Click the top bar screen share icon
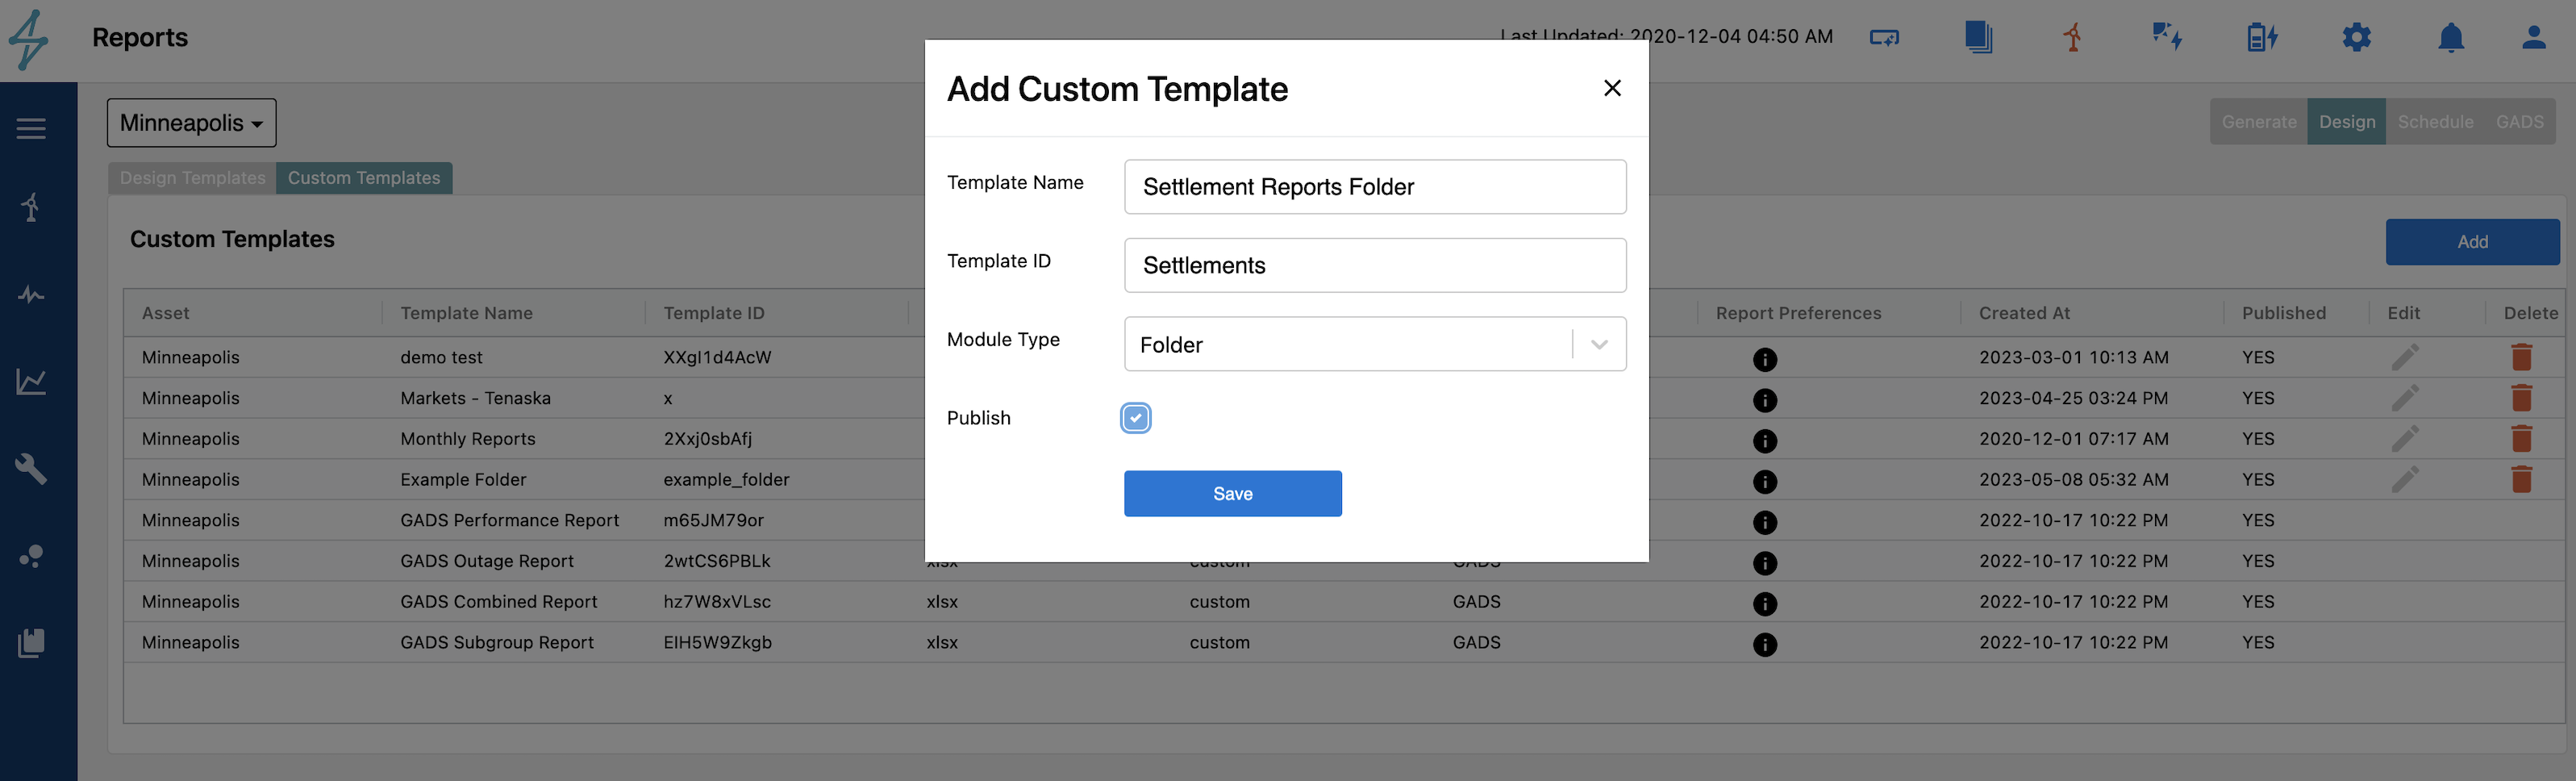This screenshot has width=2576, height=781. coord(1884,38)
